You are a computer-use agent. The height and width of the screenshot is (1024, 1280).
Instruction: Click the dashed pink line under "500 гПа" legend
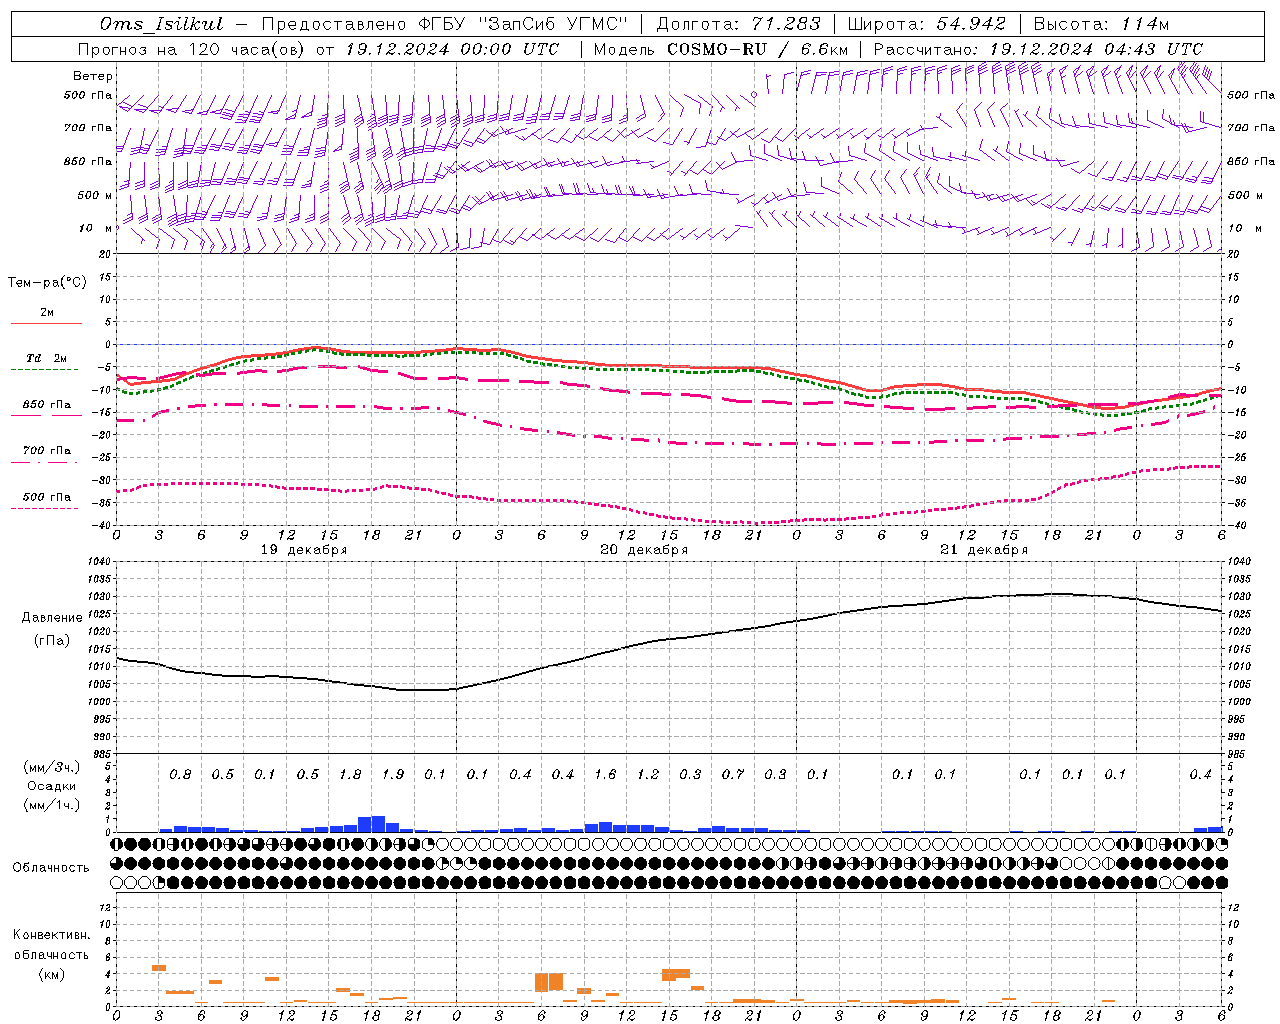pyautogui.click(x=44, y=508)
